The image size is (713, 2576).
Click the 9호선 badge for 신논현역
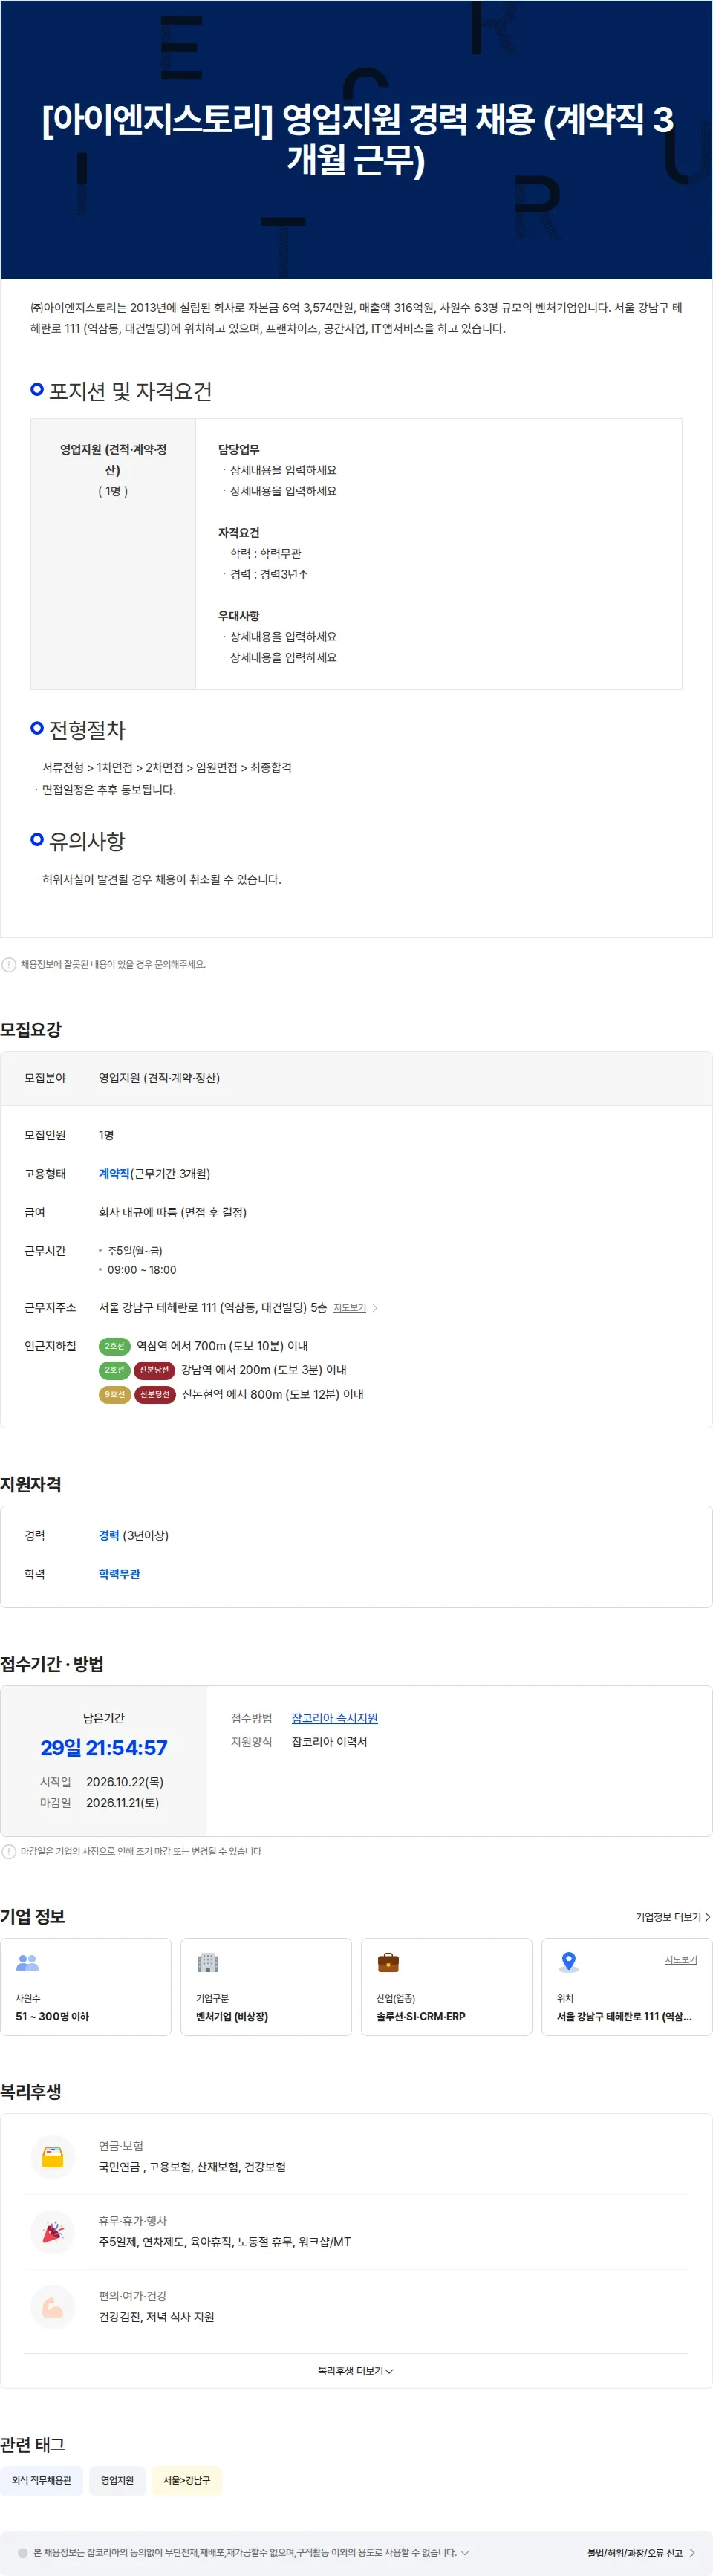click(x=114, y=1394)
